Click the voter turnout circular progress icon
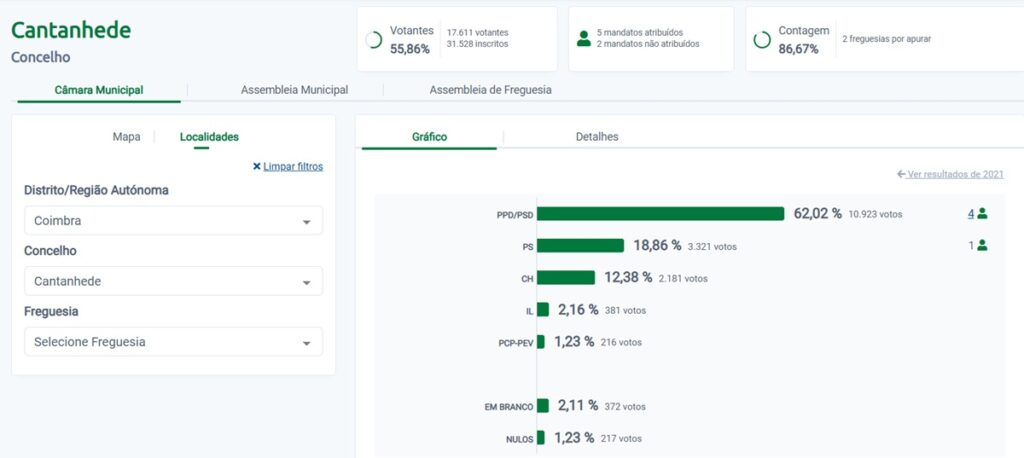 pos(374,40)
